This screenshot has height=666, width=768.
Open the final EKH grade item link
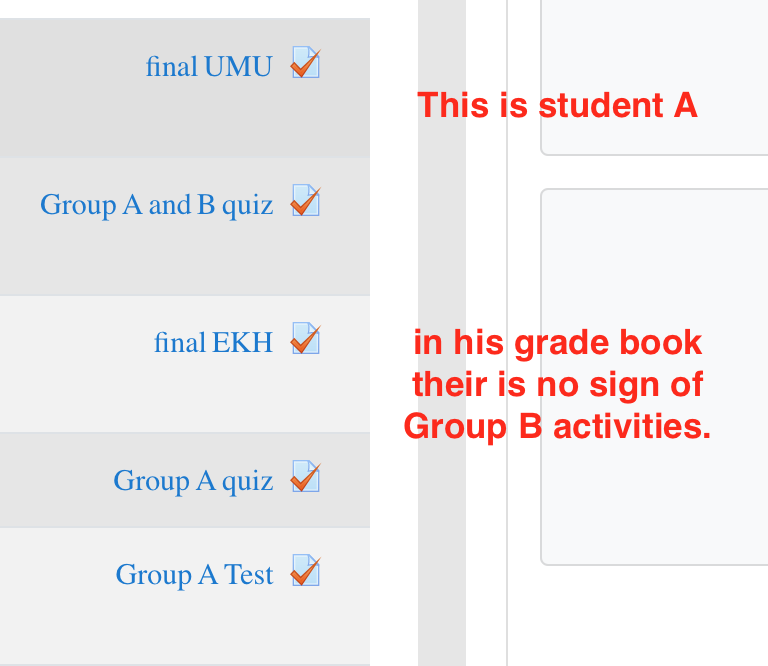click(x=213, y=343)
